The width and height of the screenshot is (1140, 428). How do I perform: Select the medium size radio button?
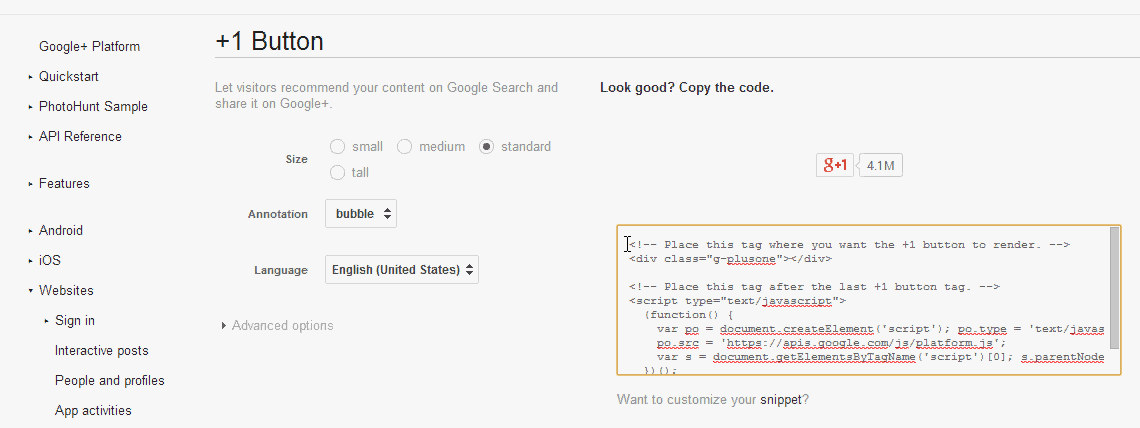click(405, 147)
